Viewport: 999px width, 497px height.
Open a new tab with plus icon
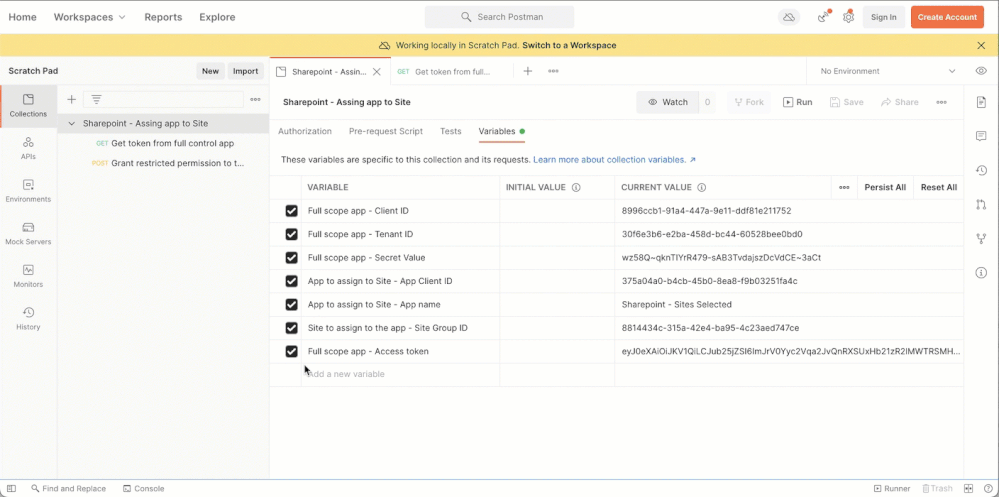tap(528, 71)
